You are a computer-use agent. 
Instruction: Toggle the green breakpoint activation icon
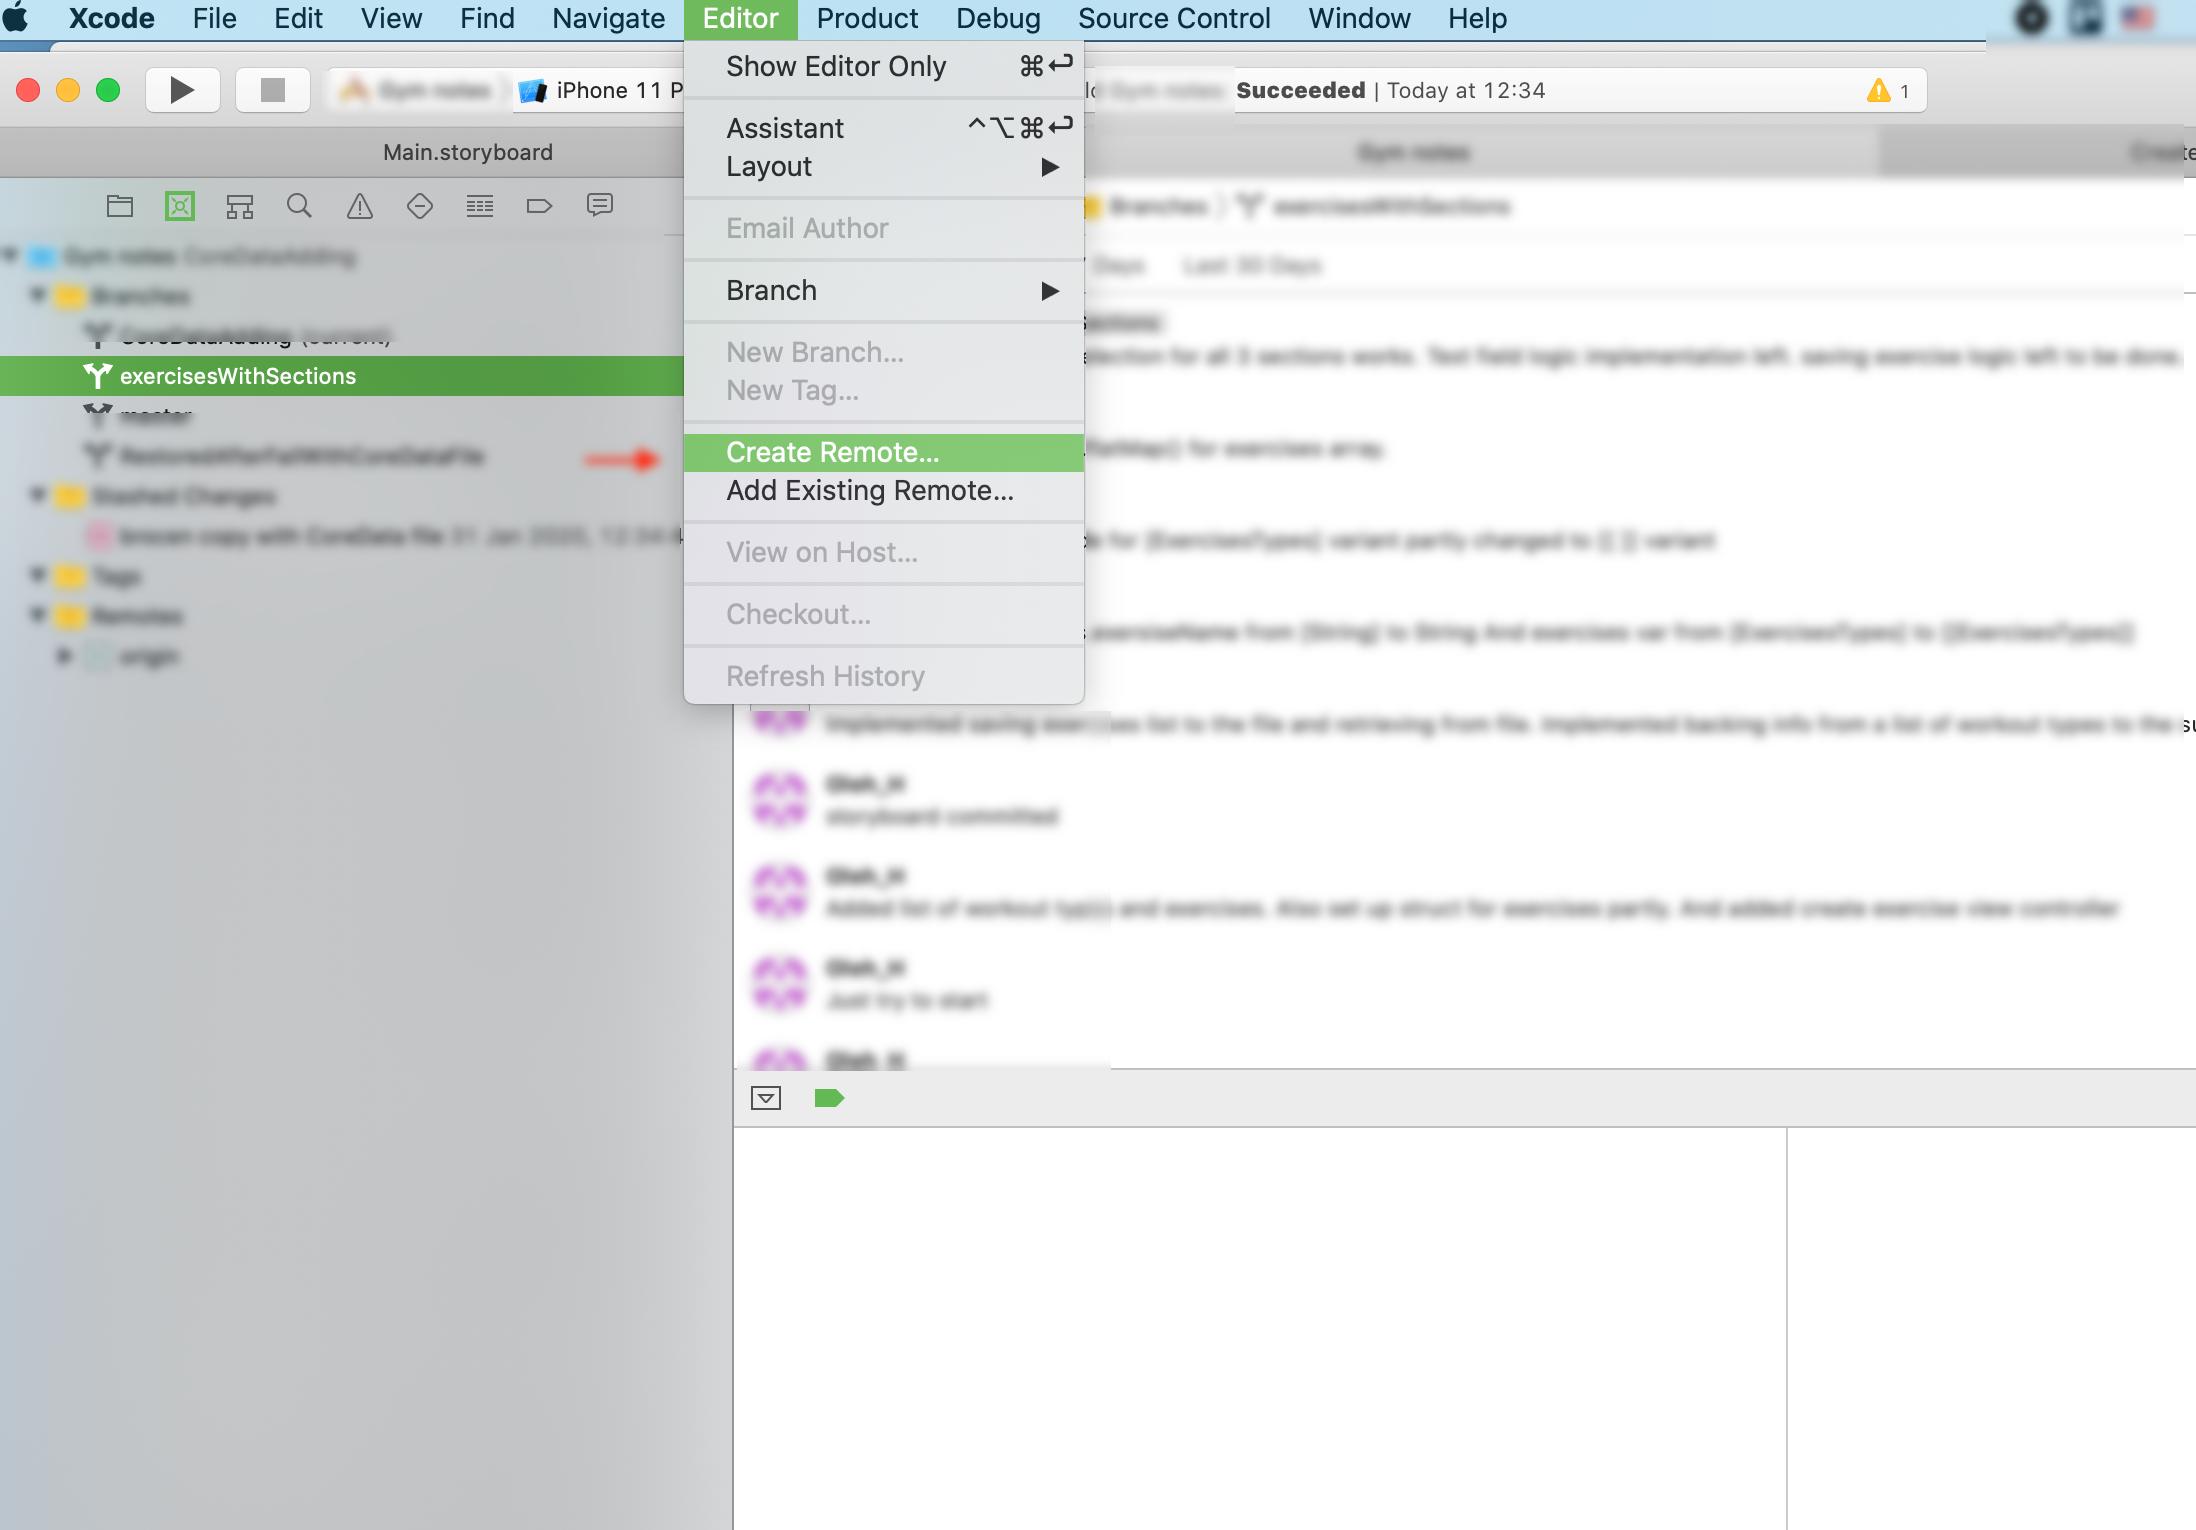pos(829,1098)
